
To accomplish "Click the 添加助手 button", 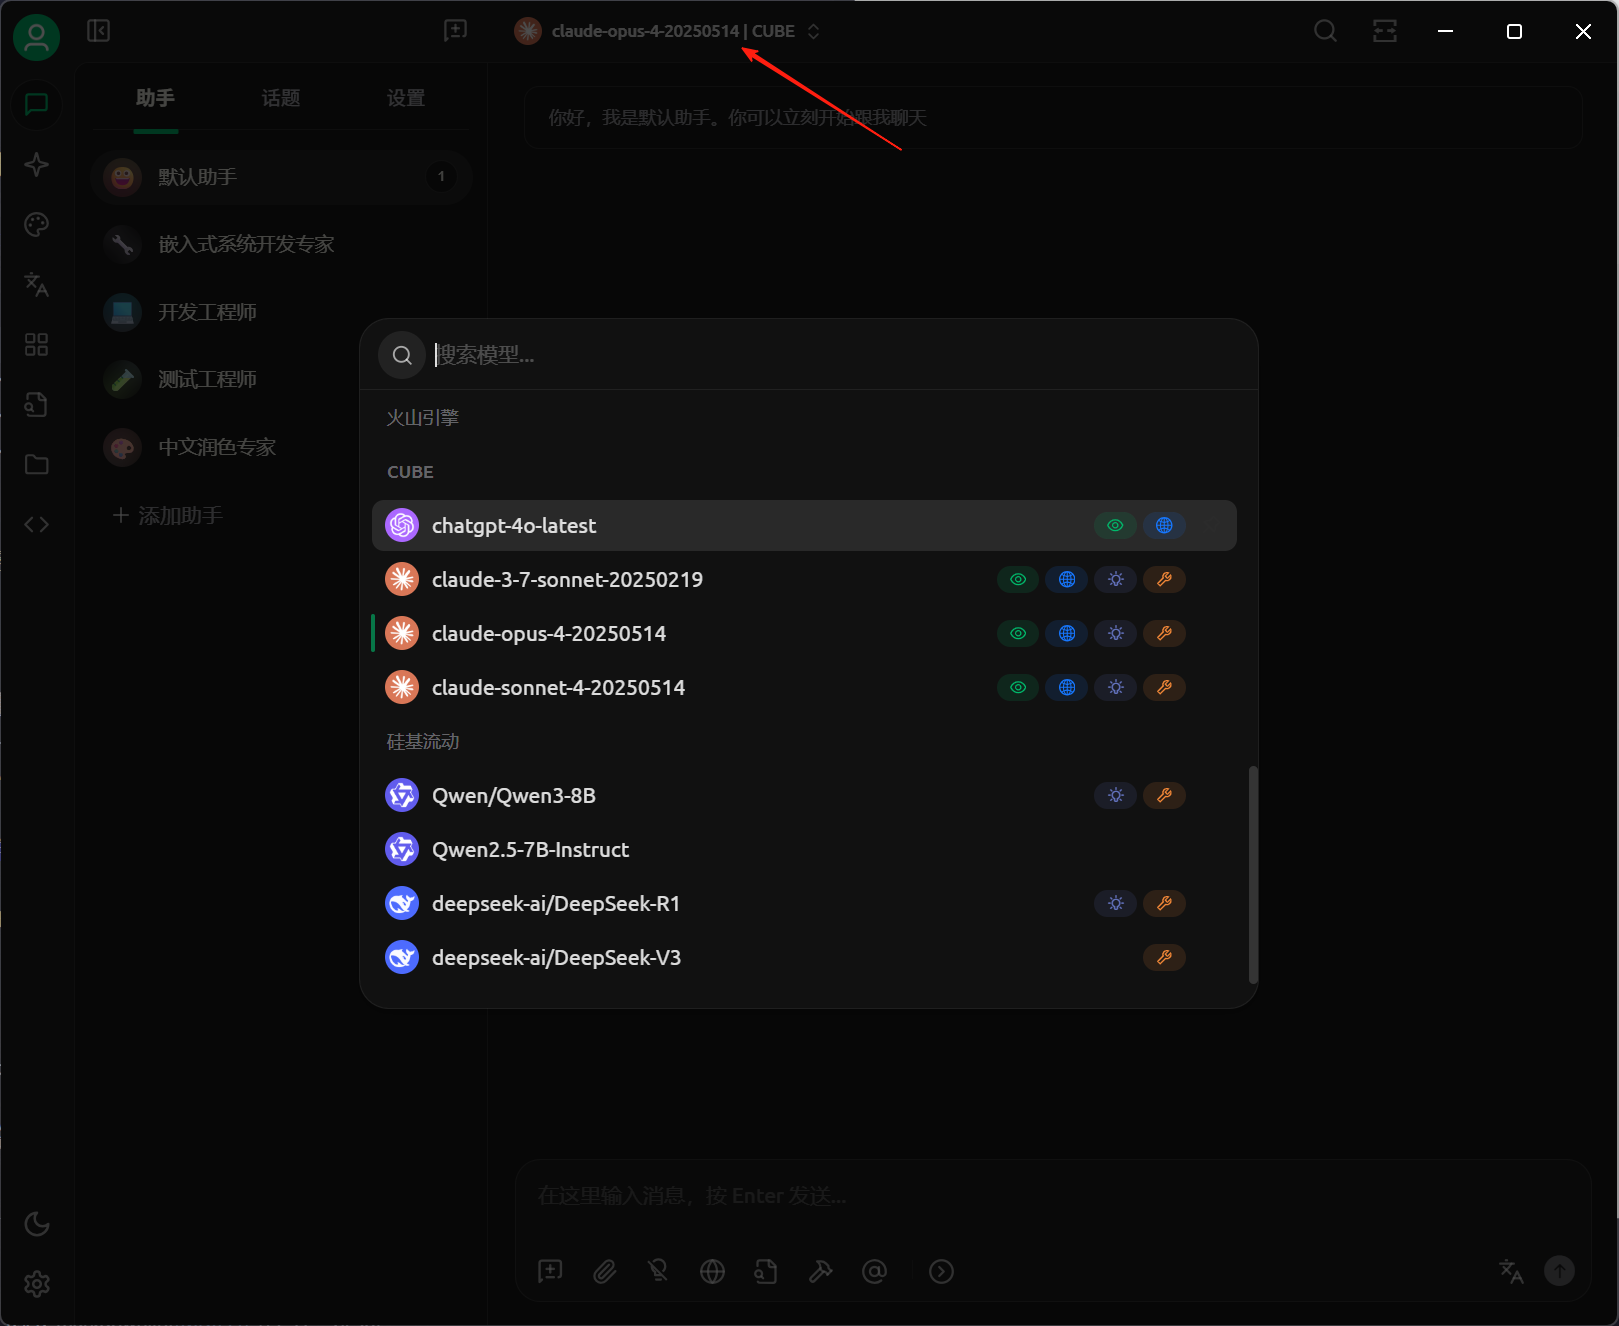I will [x=168, y=515].
